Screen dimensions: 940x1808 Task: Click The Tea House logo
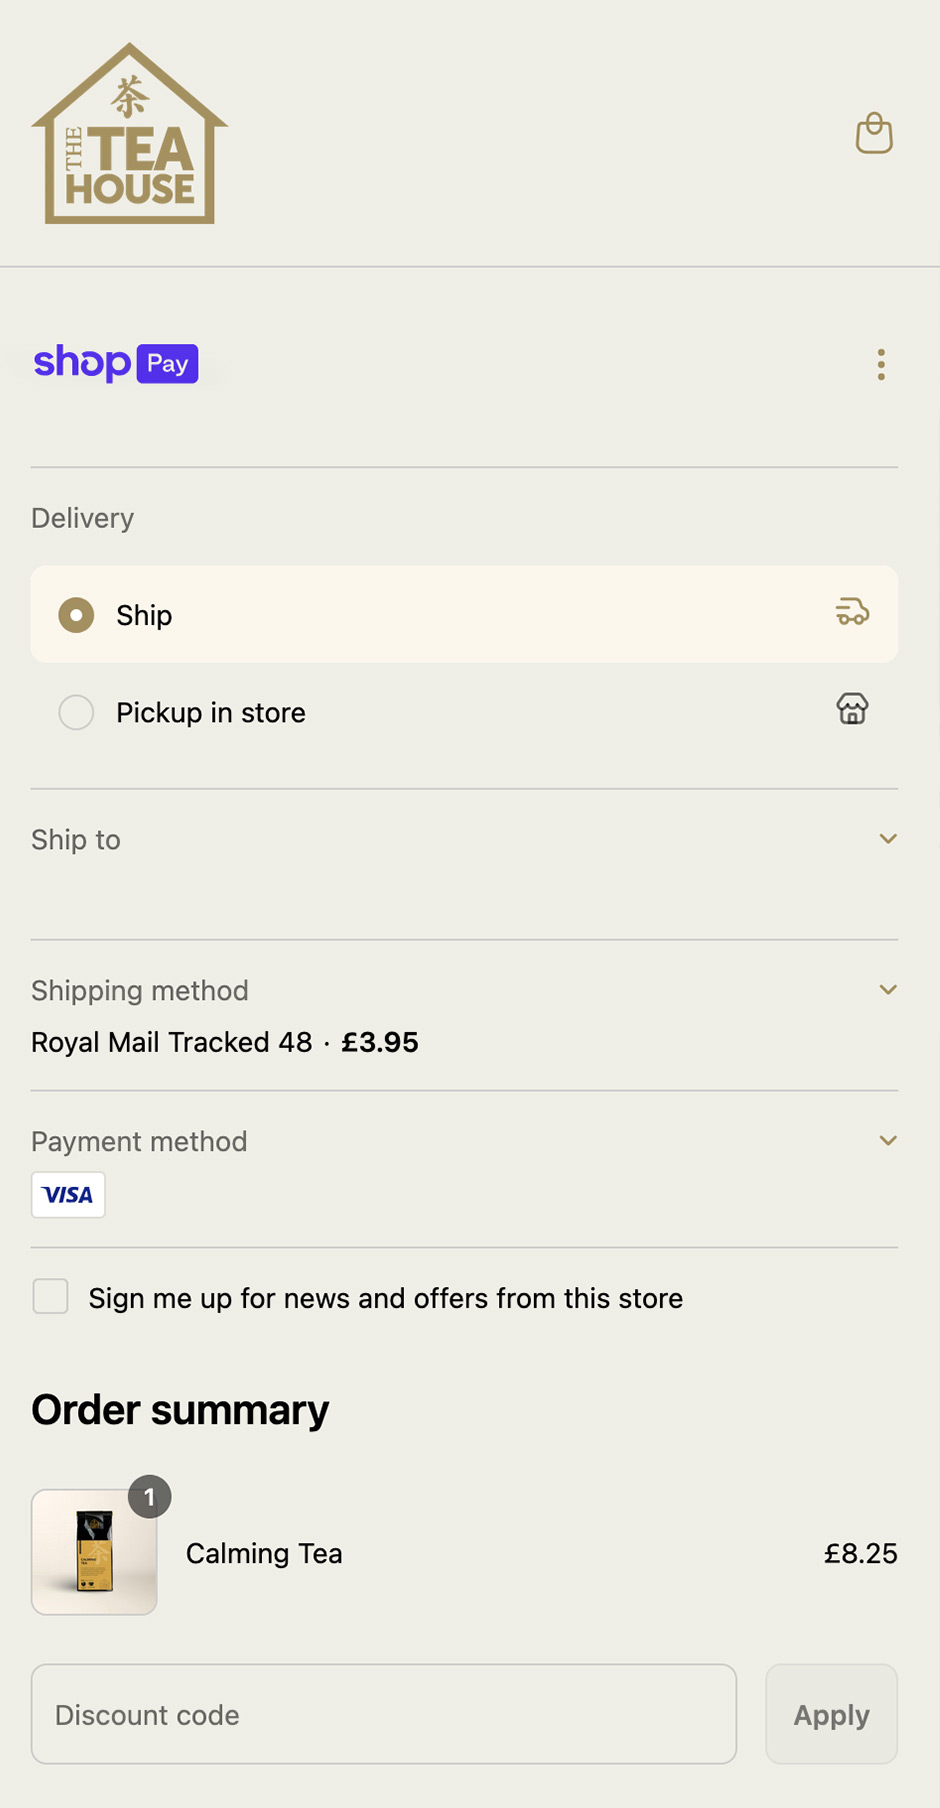(x=130, y=134)
